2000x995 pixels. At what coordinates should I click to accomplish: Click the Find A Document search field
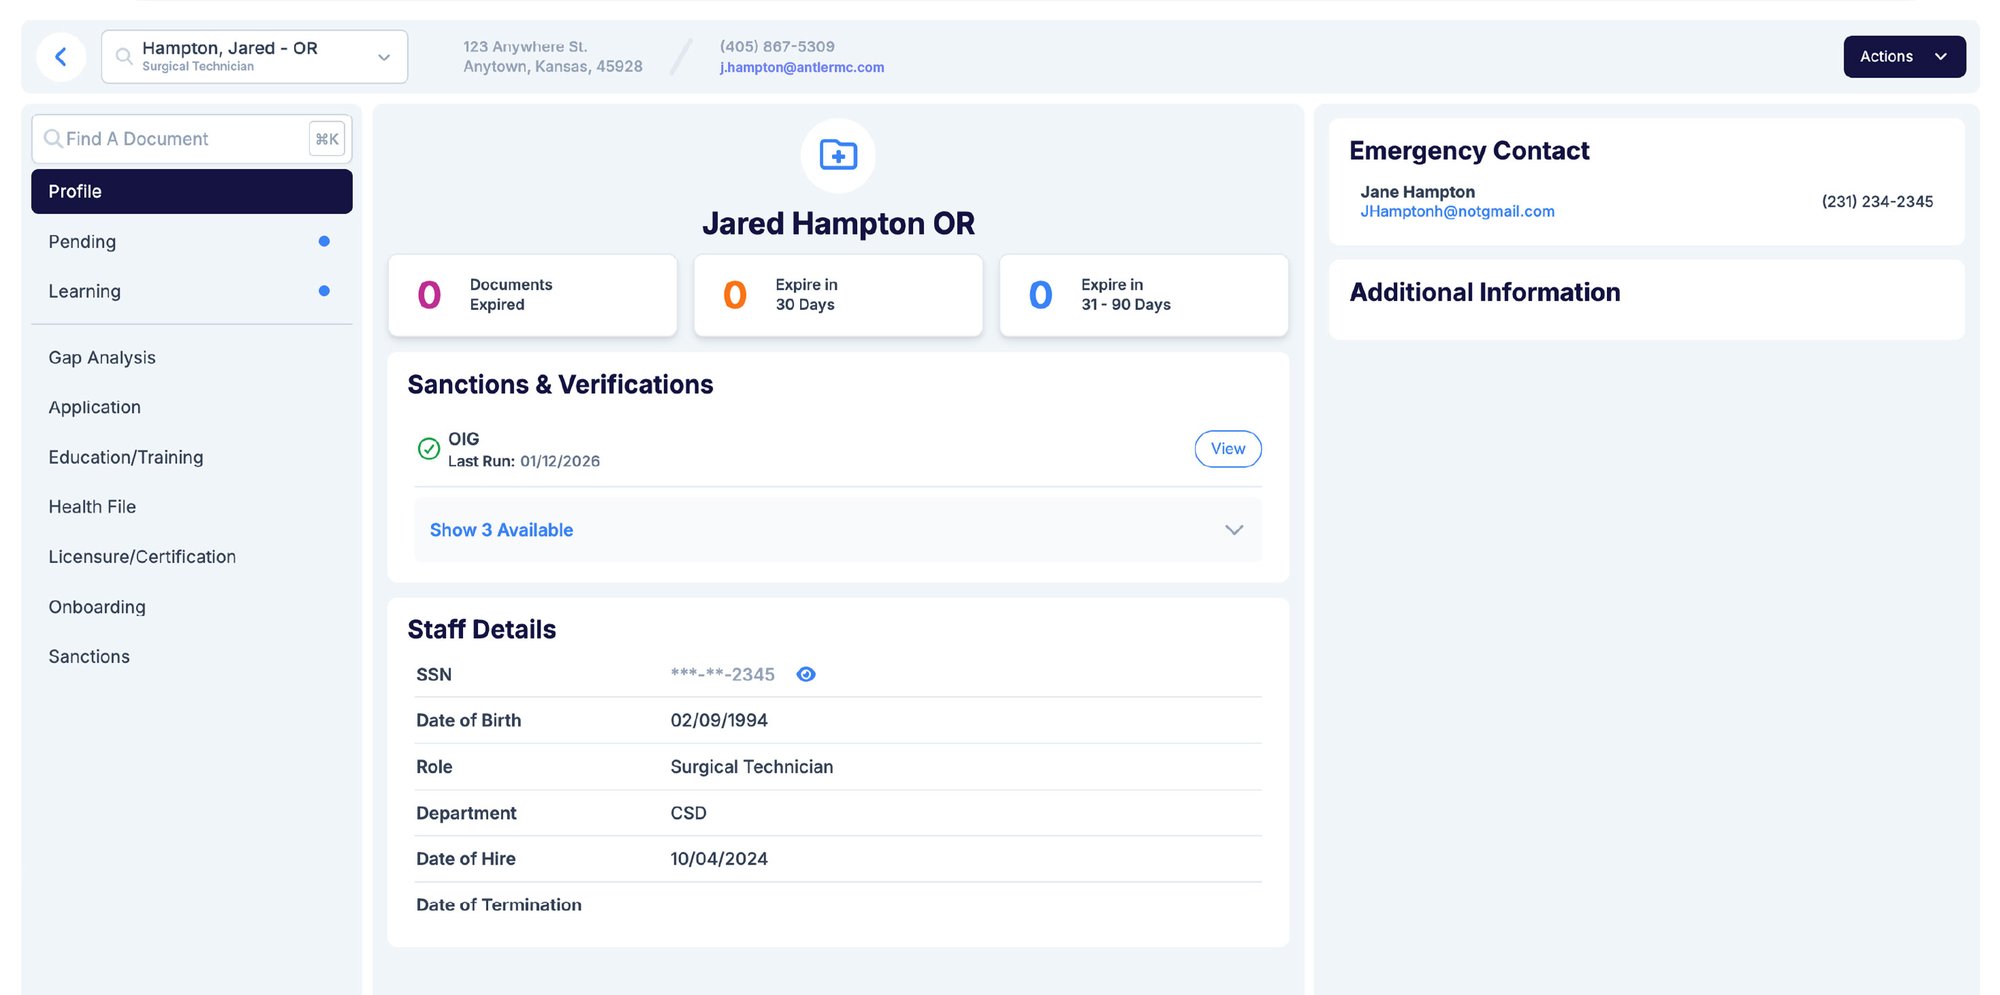coord(191,139)
